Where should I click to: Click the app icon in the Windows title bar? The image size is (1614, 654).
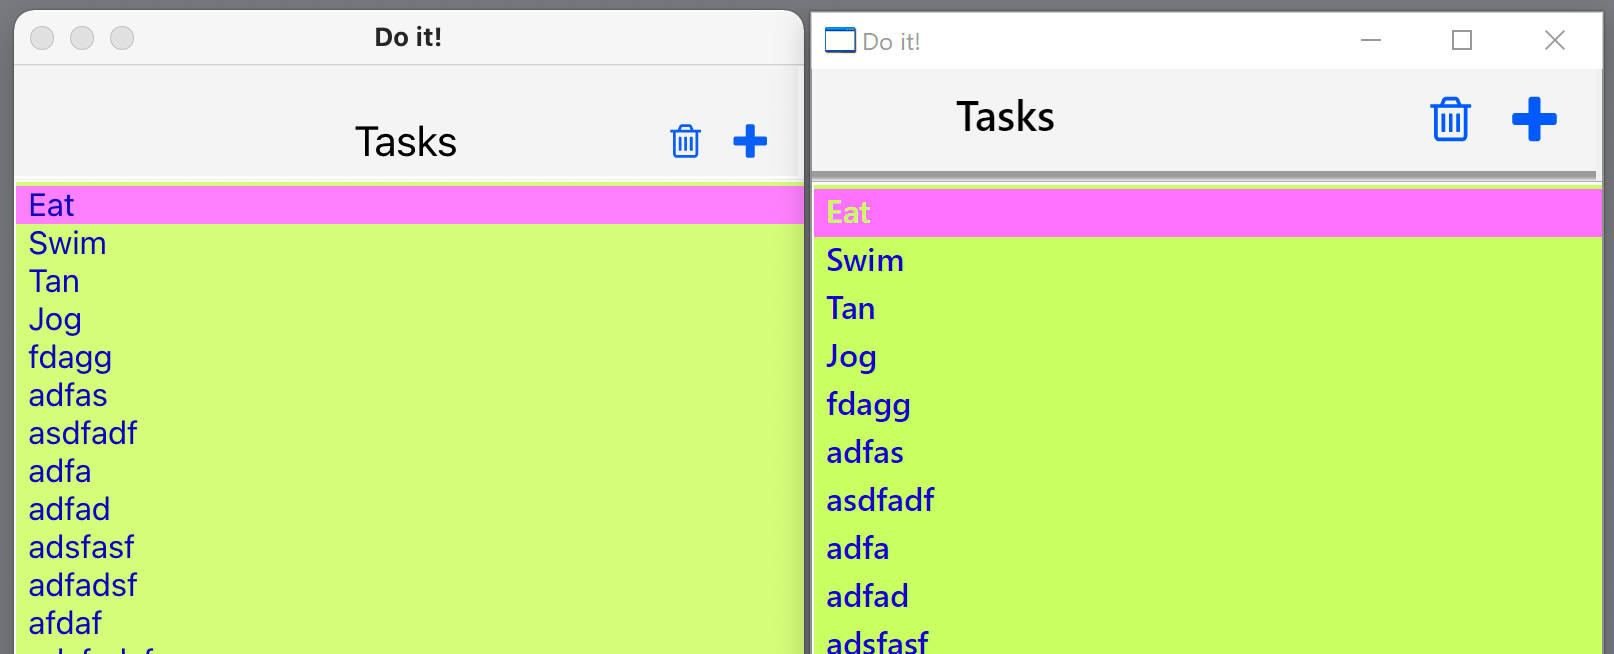(x=840, y=40)
